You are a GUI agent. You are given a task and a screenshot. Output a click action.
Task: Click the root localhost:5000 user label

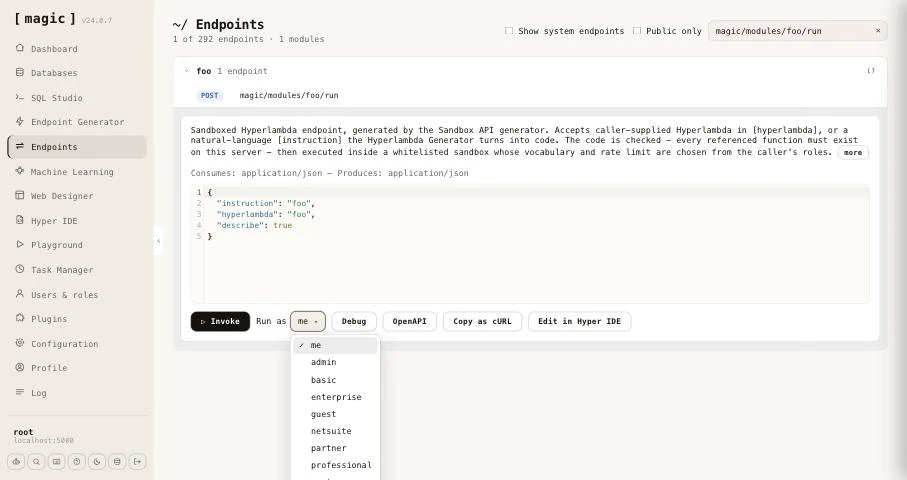43,435
